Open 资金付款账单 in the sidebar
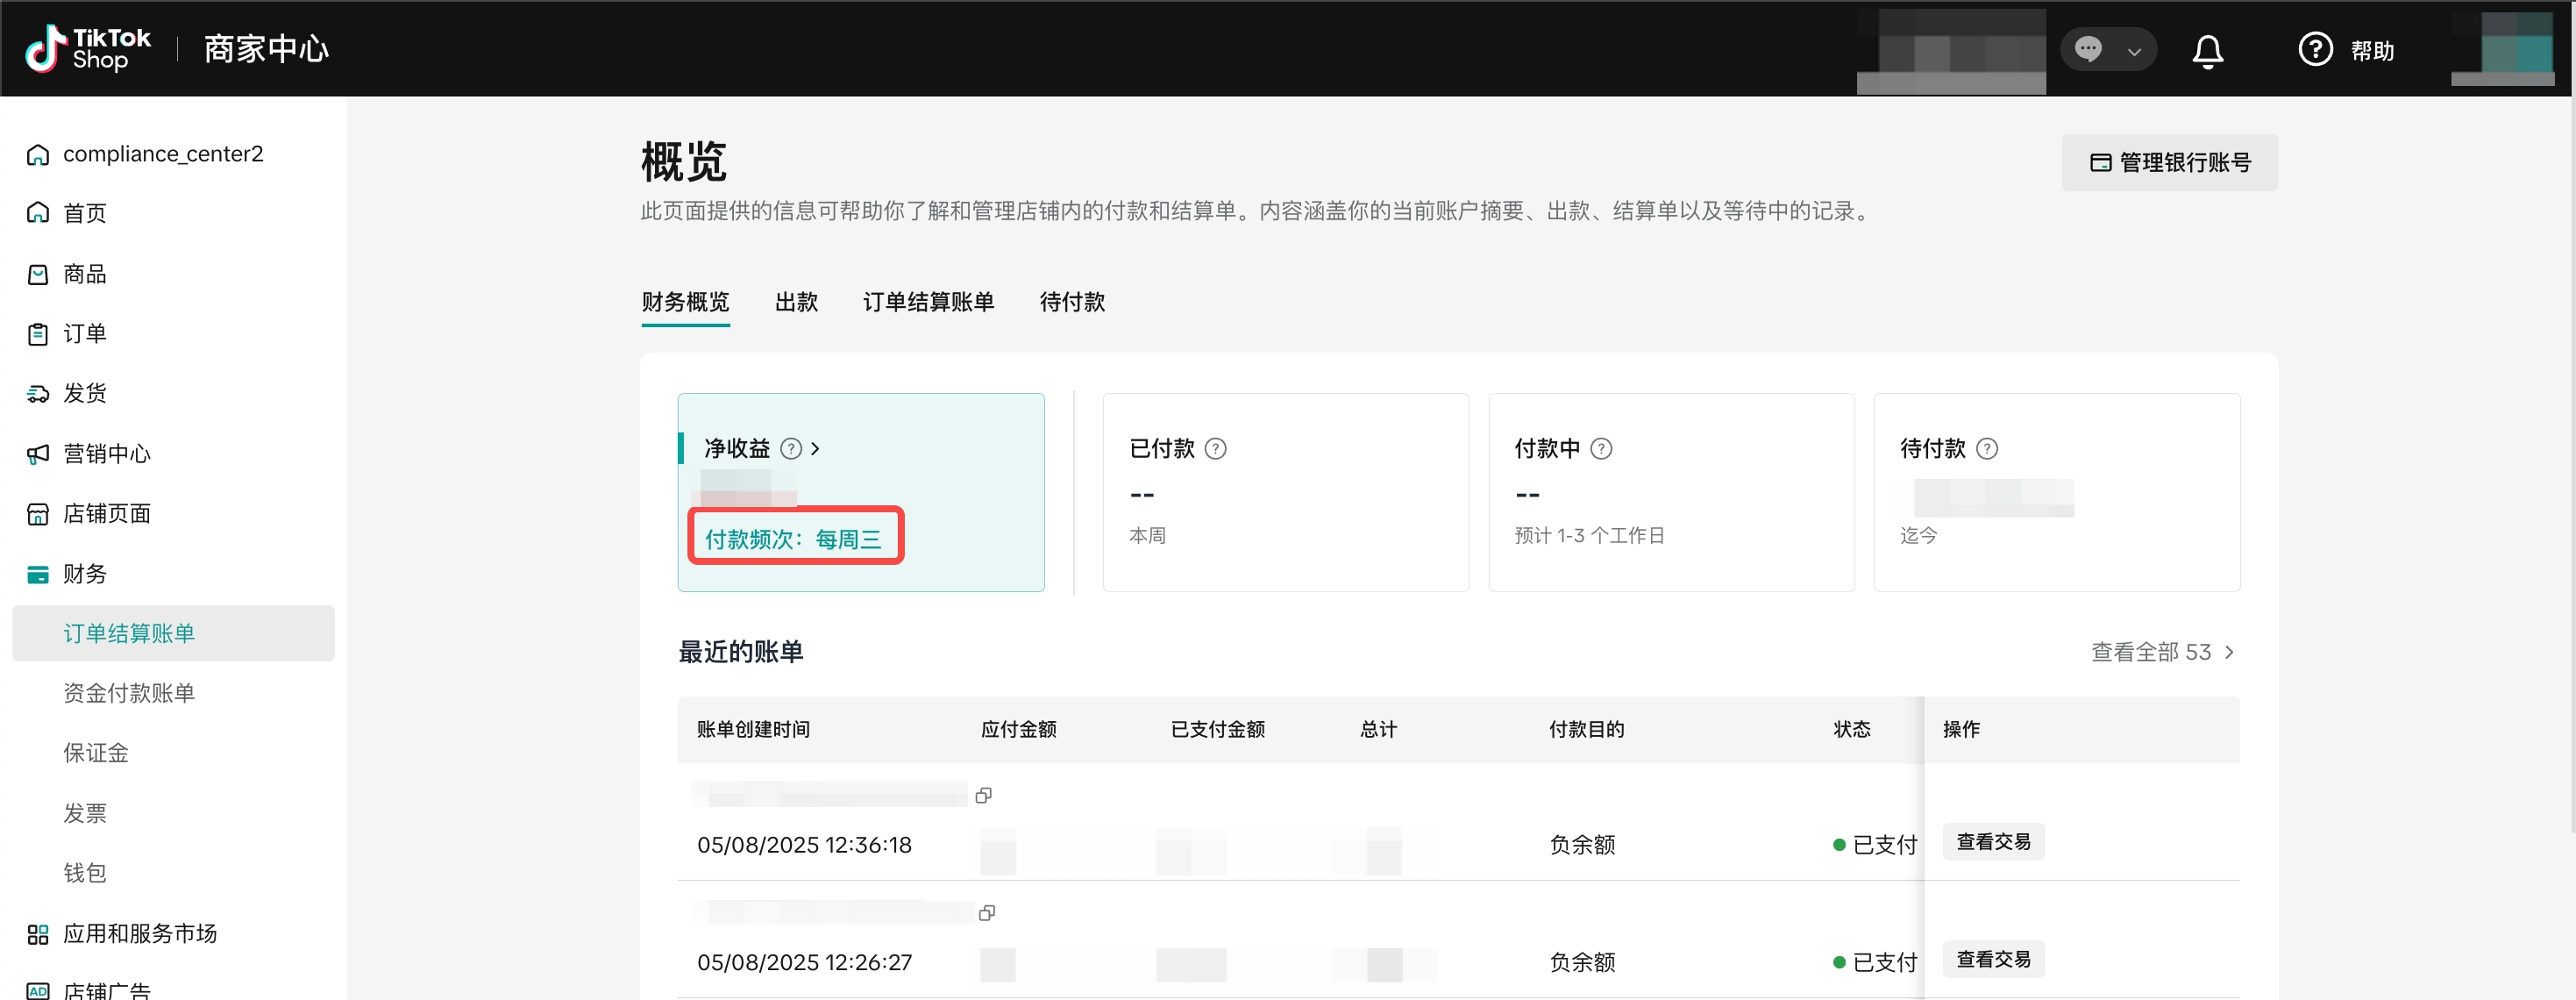The width and height of the screenshot is (2576, 1000). (x=129, y=693)
